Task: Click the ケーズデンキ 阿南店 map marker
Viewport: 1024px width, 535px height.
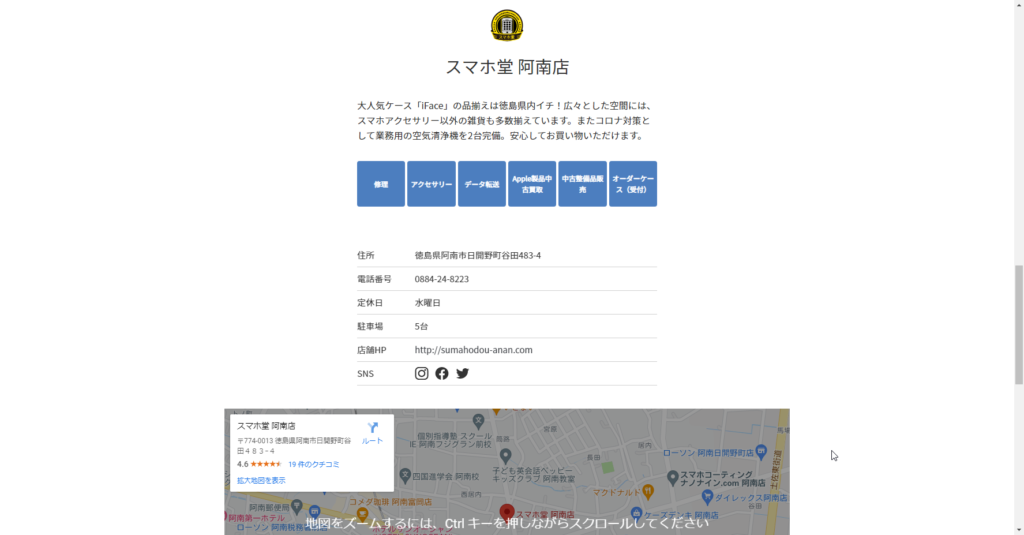Action: (x=637, y=513)
